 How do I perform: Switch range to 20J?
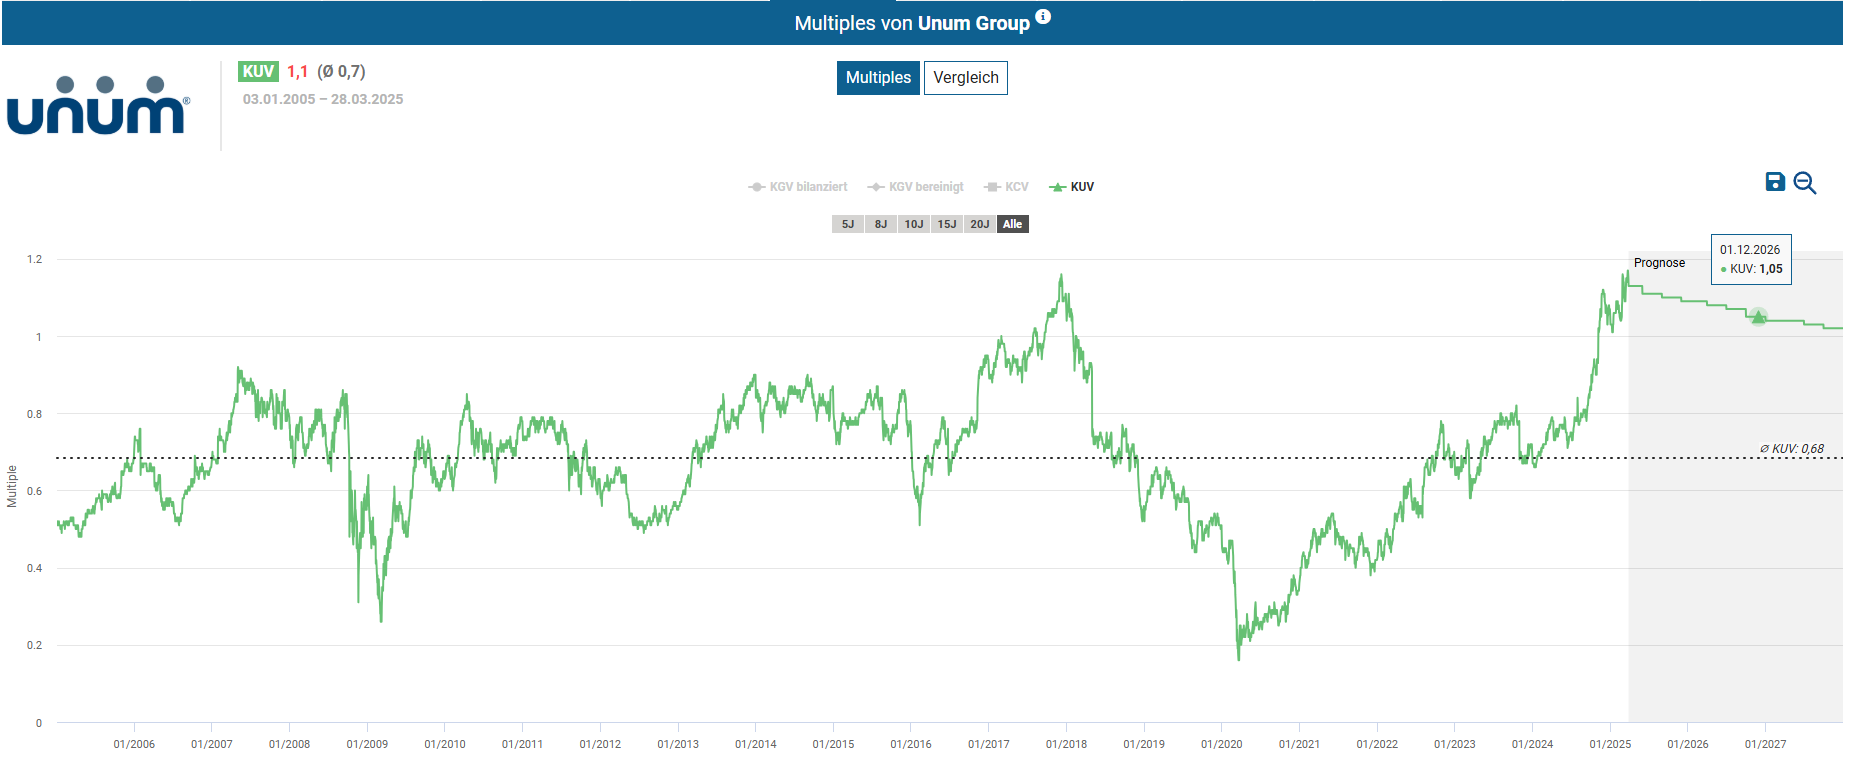point(980,224)
